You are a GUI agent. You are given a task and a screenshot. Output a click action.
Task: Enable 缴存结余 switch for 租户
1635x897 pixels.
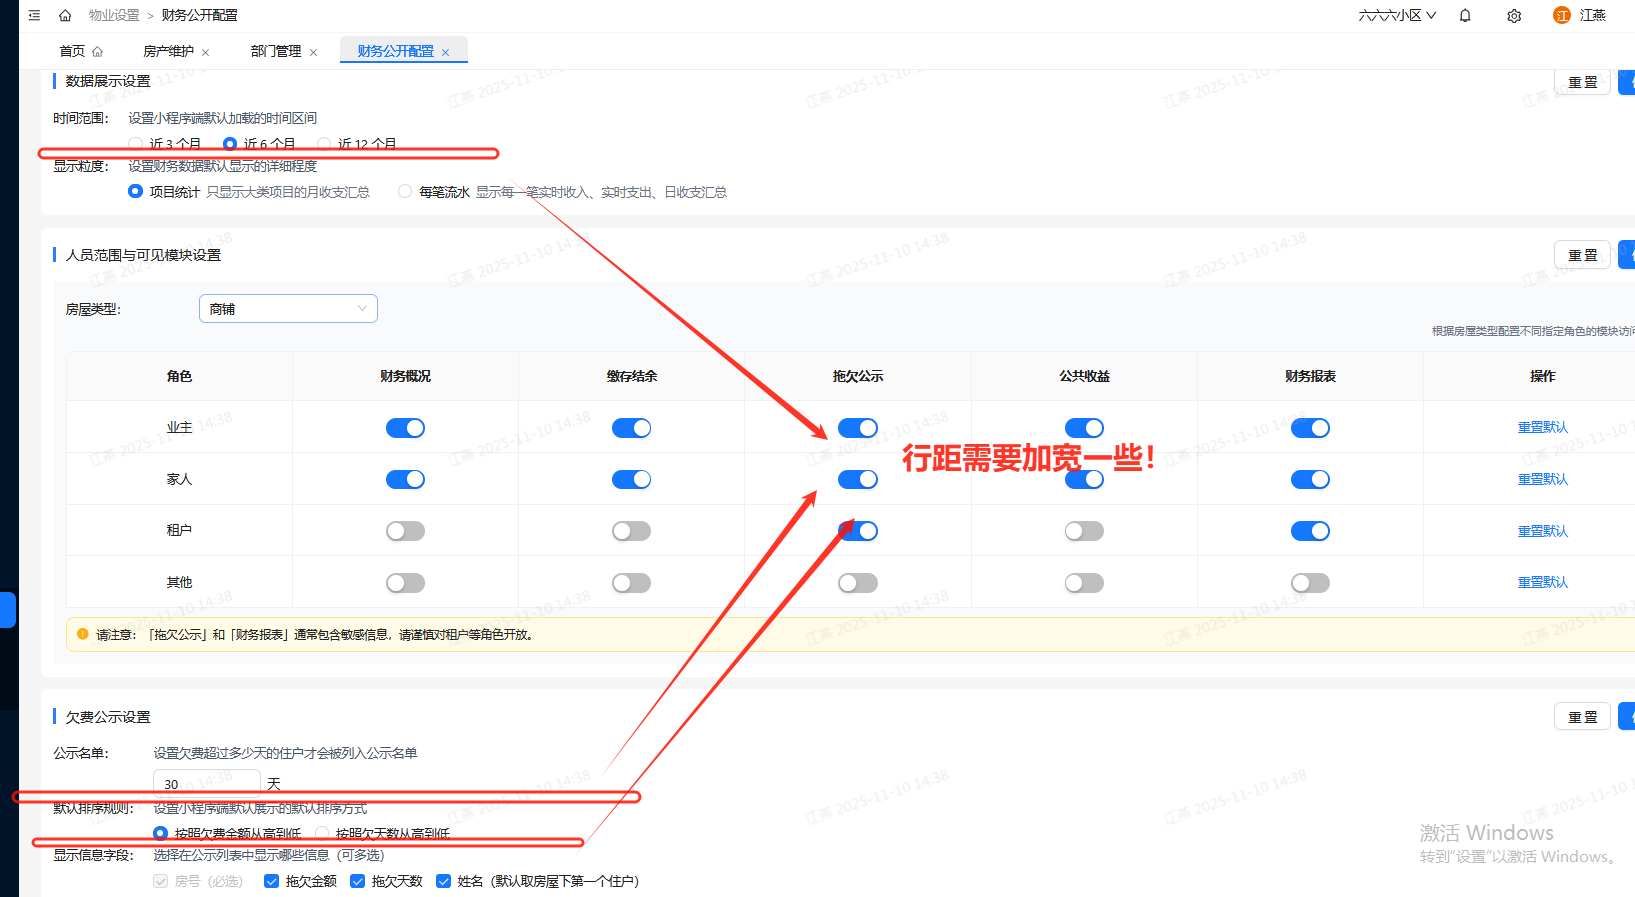(x=631, y=531)
